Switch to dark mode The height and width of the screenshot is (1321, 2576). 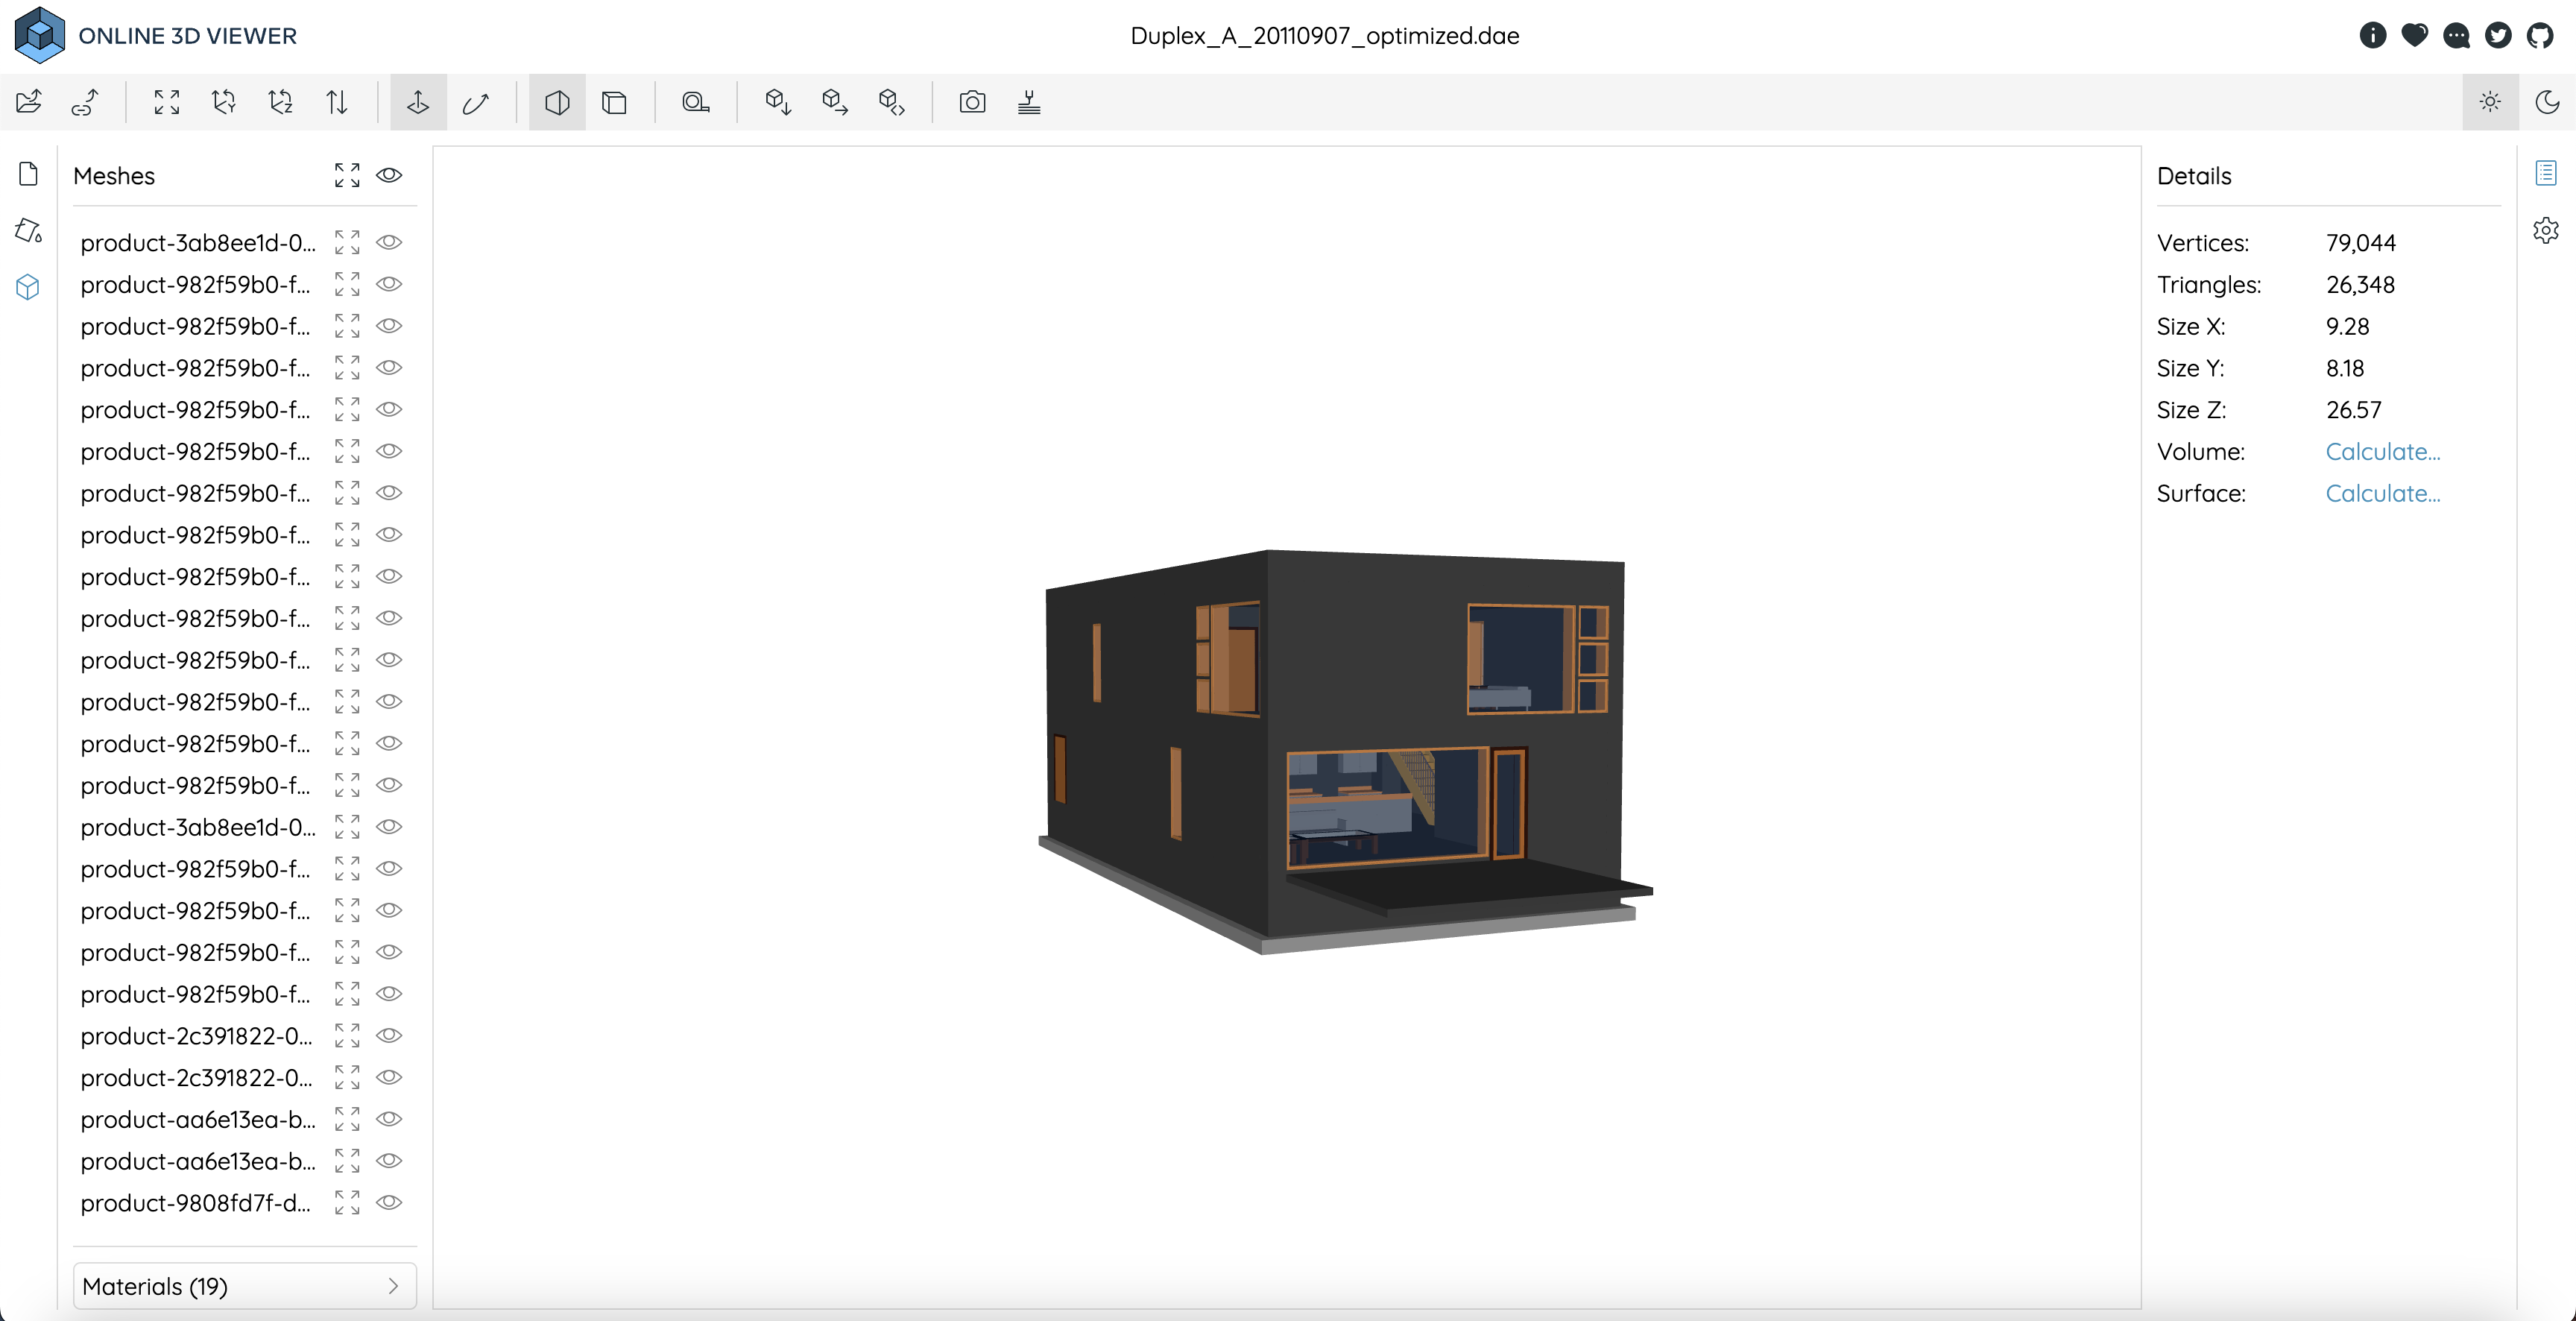(2547, 102)
